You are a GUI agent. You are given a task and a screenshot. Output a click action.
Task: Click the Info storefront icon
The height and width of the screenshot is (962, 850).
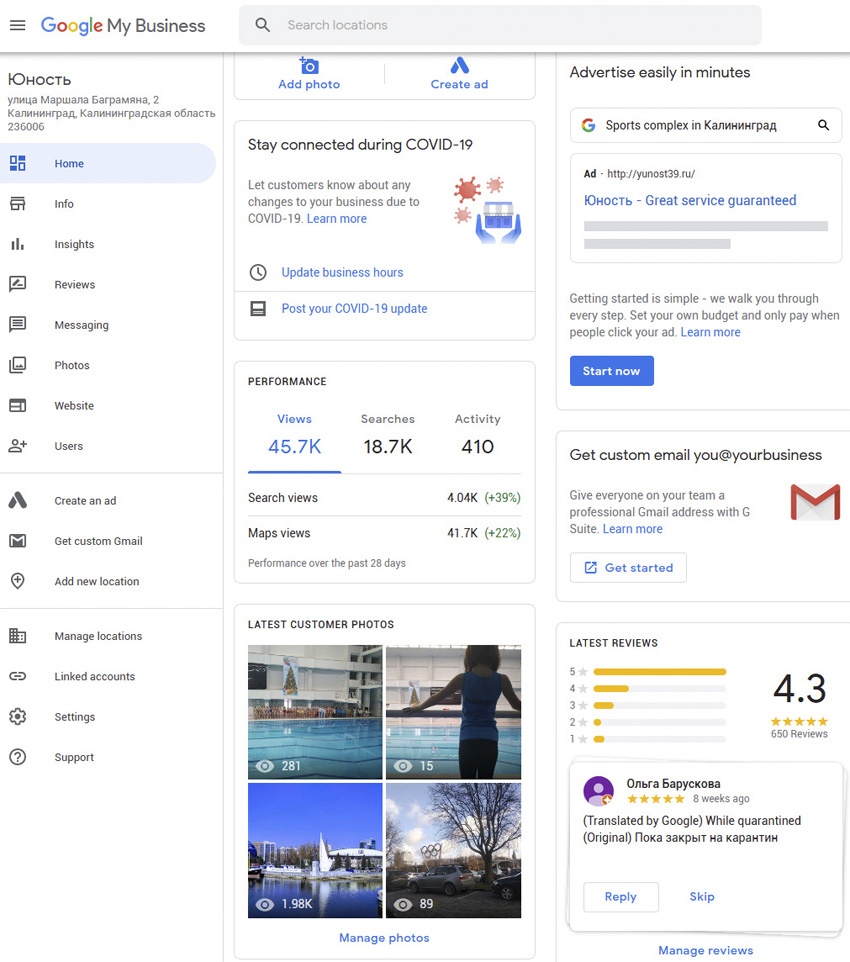point(18,204)
